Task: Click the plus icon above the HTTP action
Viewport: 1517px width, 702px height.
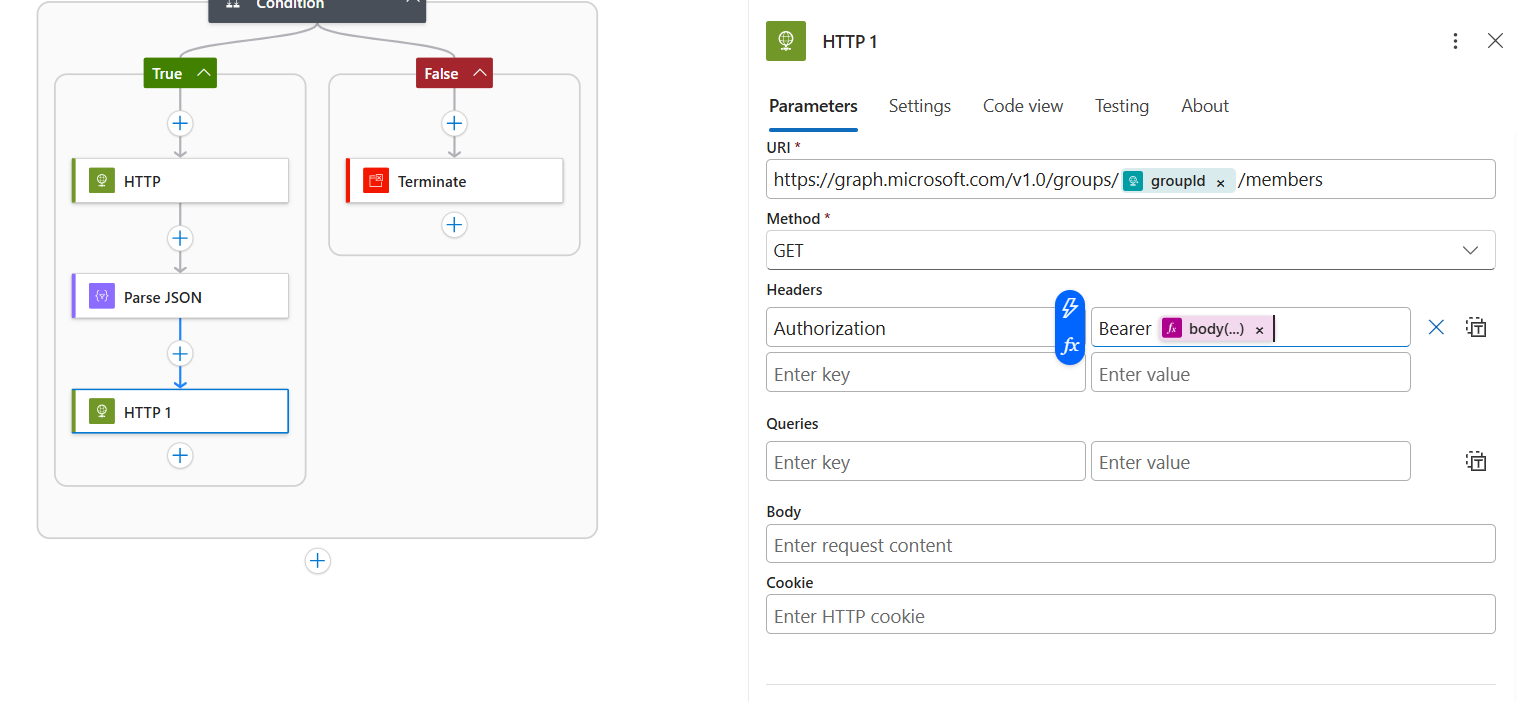Action: click(180, 124)
